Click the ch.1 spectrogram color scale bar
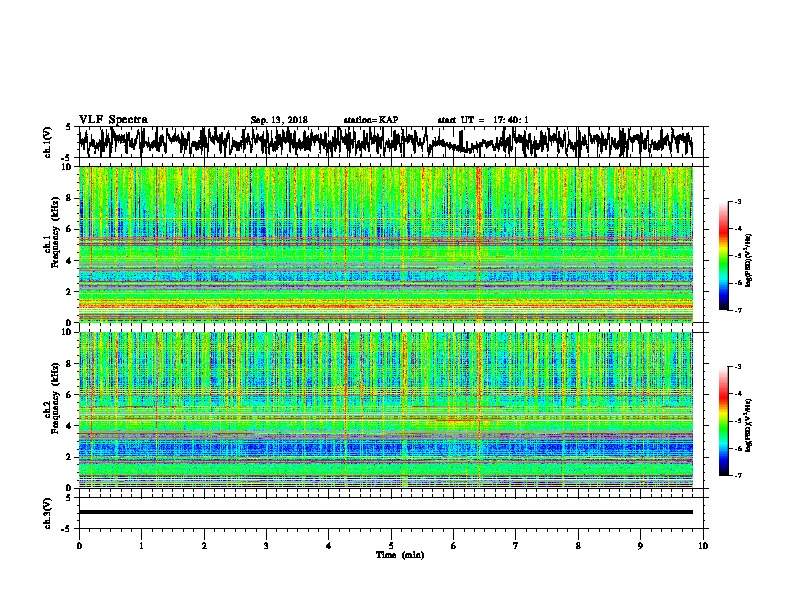 tap(723, 256)
